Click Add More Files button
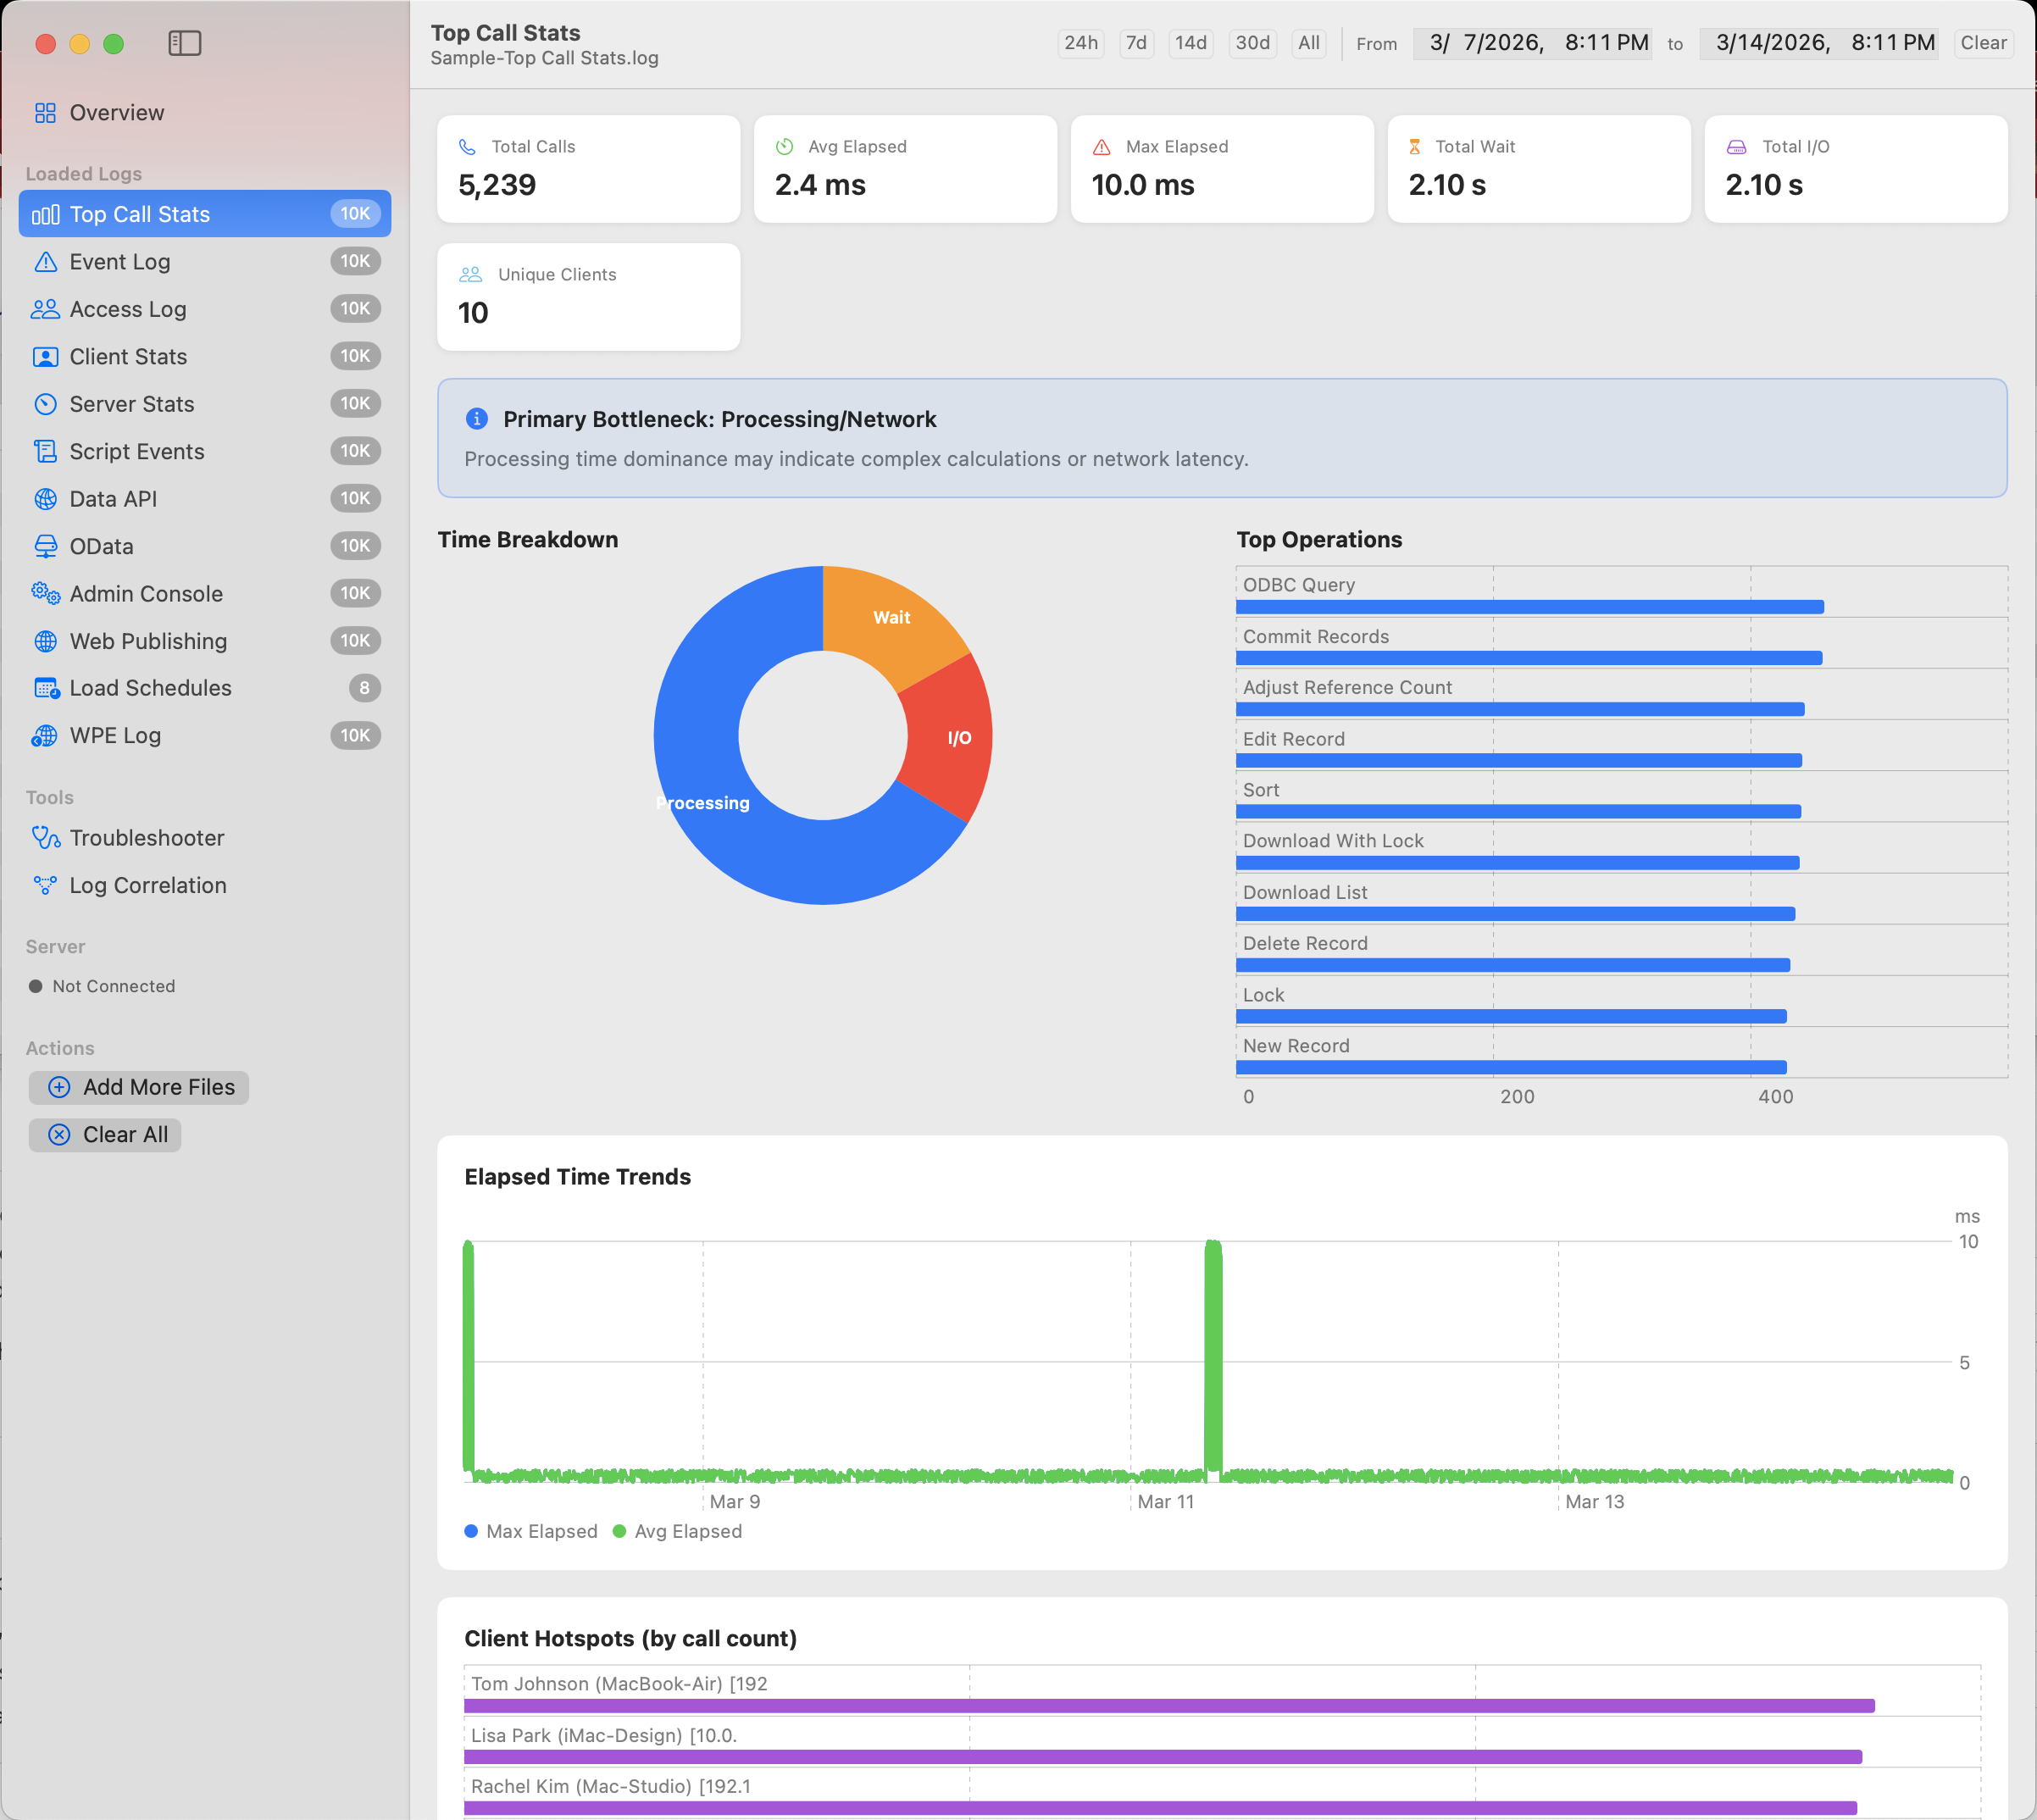The width and height of the screenshot is (2037, 1820). 139,1088
